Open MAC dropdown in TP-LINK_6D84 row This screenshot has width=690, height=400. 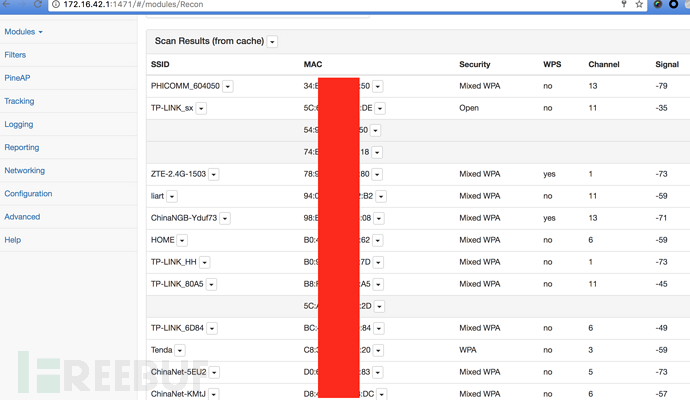pyautogui.click(x=378, y=328)
